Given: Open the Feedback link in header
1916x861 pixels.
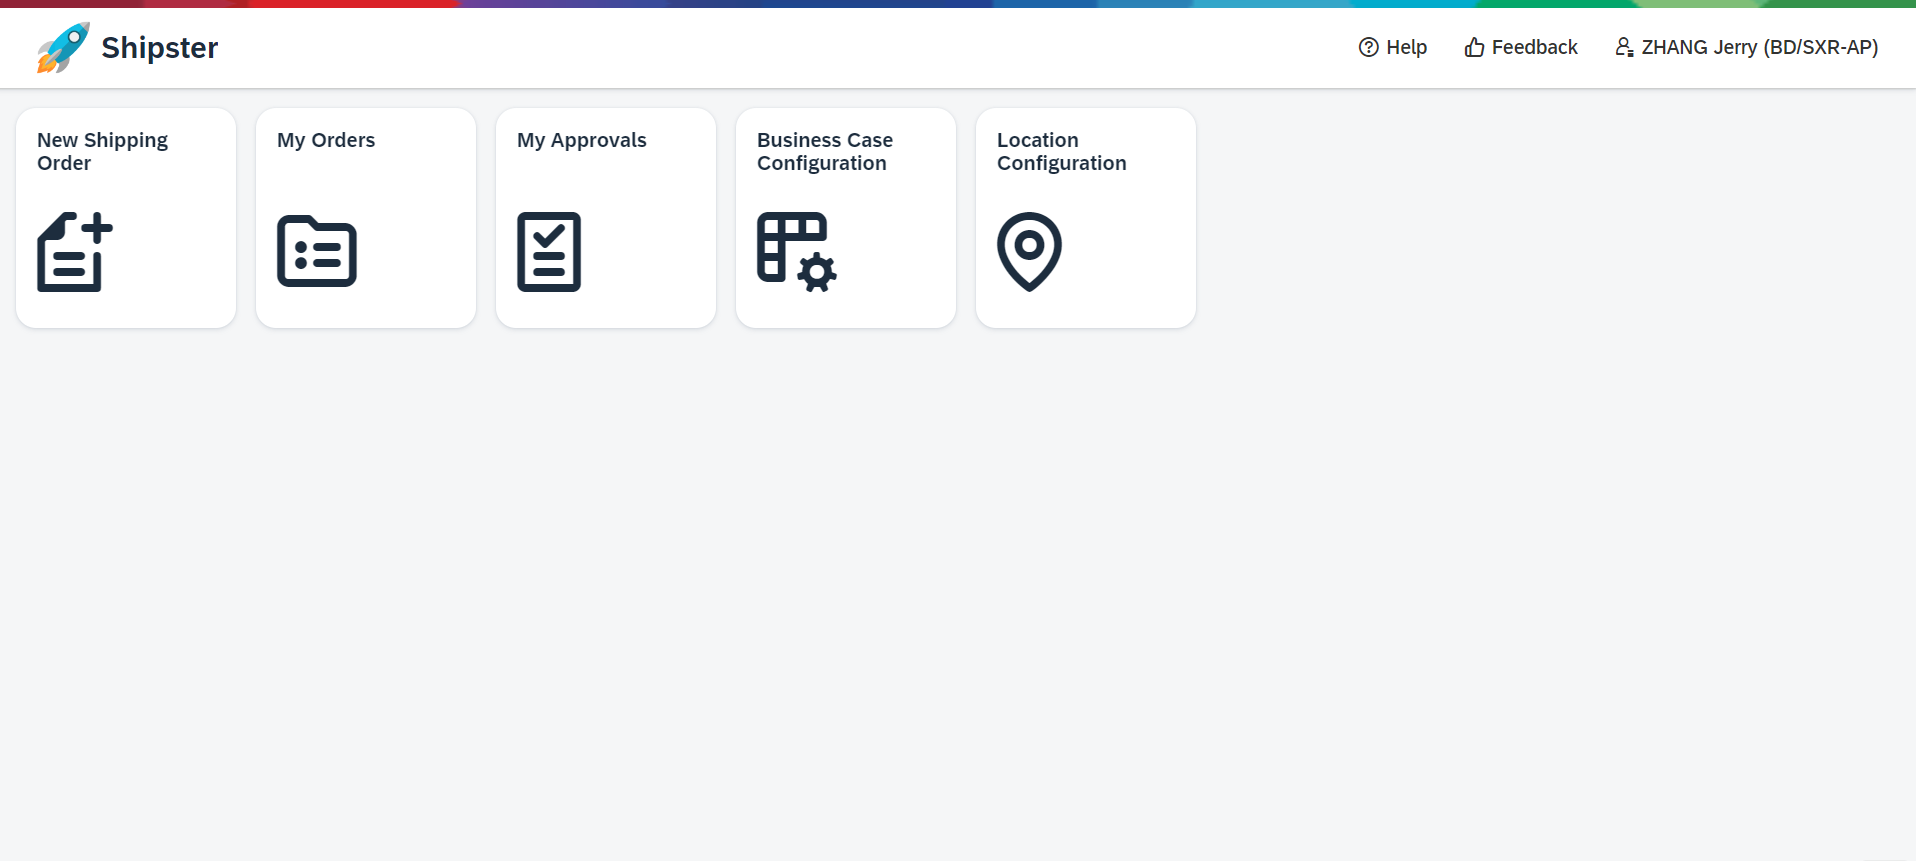Looking at the screenshot, I should click(x=1534, y=47).
